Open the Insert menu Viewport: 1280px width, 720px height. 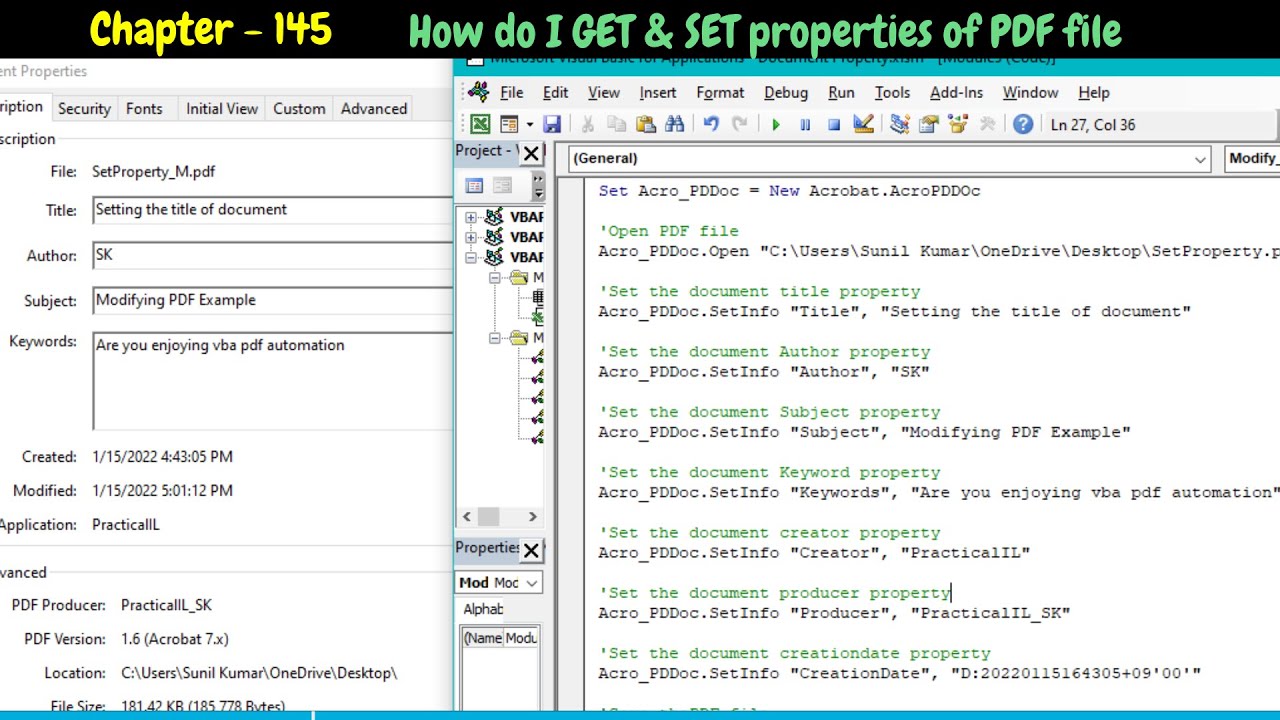658,92
